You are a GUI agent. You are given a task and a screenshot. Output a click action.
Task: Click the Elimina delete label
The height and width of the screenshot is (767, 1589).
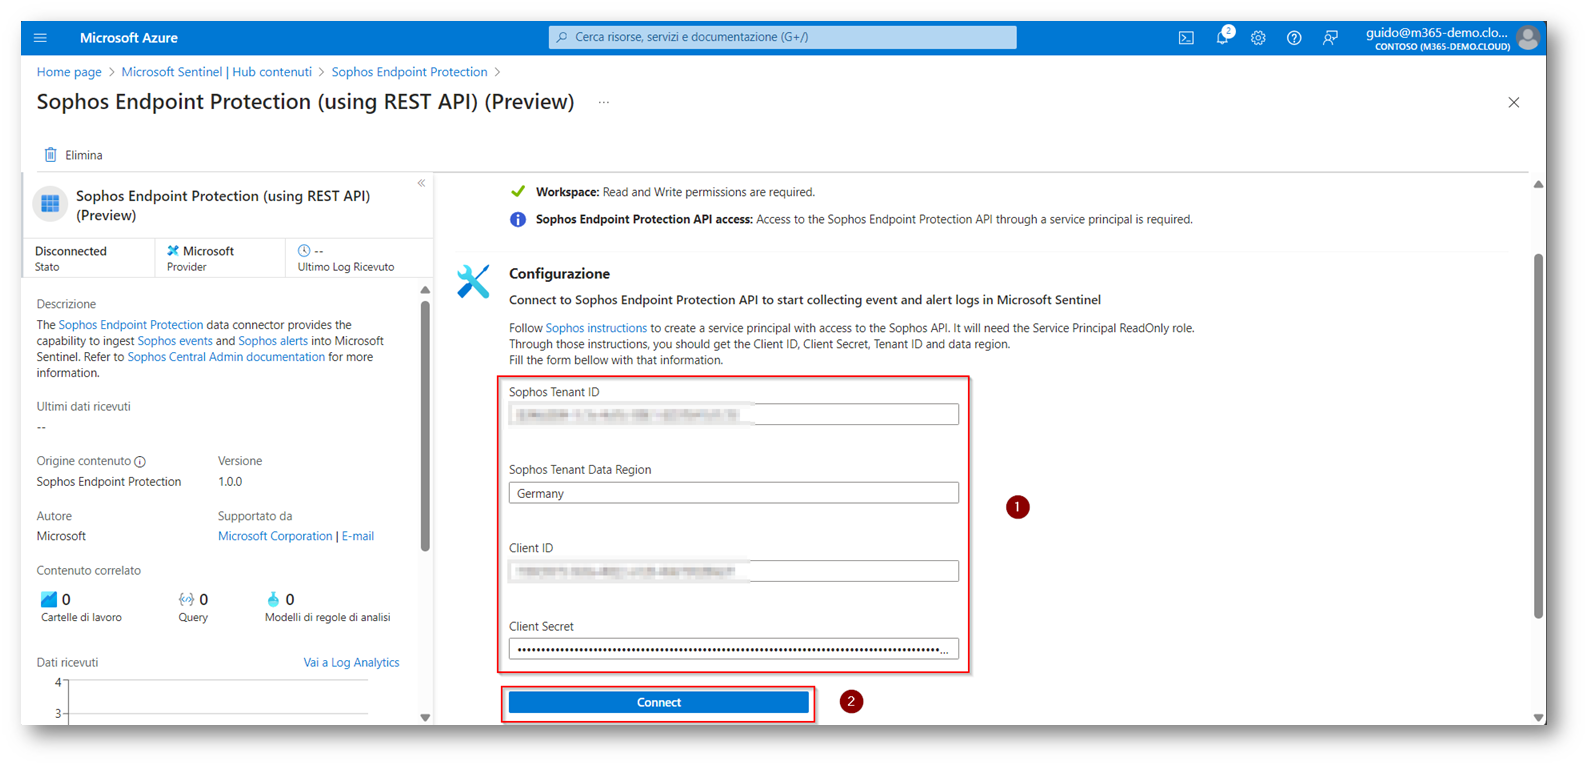[x=84, y=156]
